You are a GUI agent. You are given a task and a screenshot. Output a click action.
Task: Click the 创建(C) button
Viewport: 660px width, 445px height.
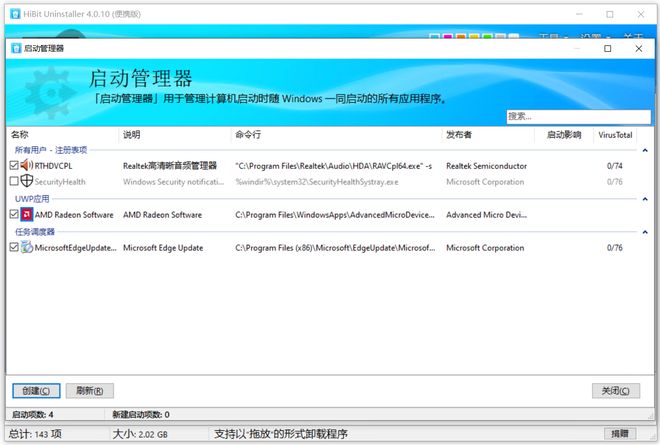click(36, 391)
